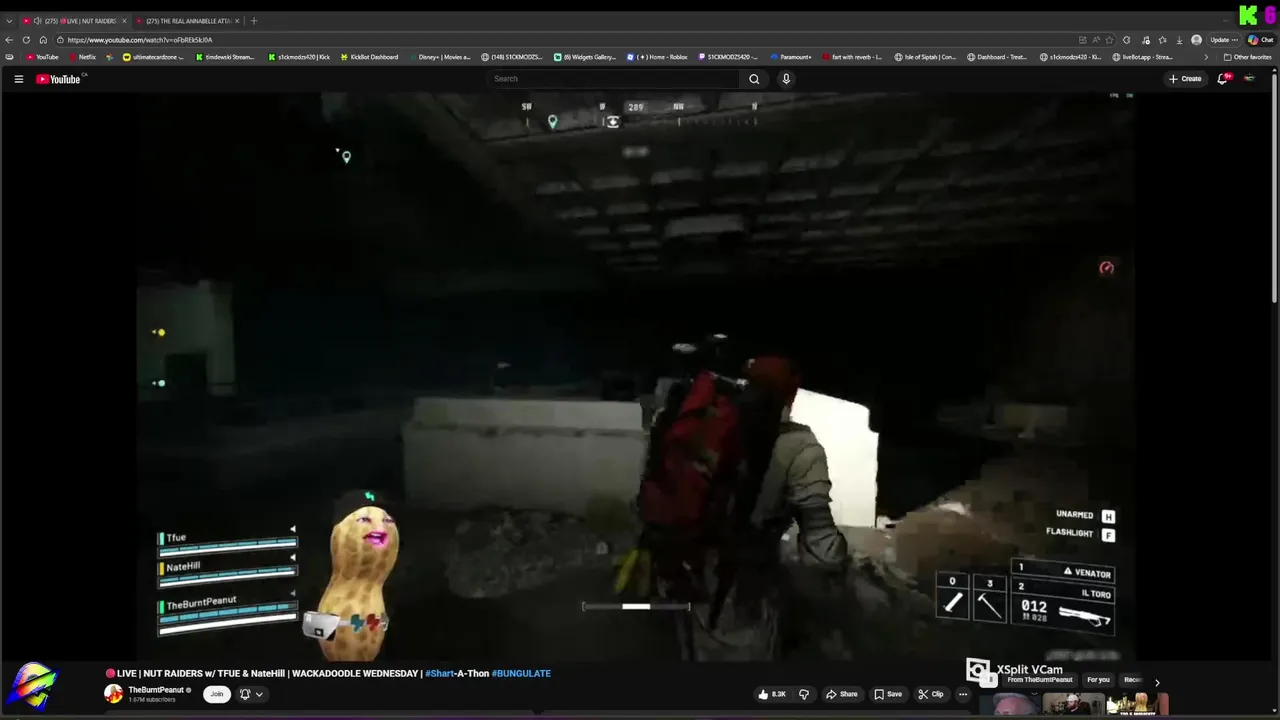Viewport: 1280px width, 720px height.
Task: Open the YouTube account avatar menu
Action: coord(1249,79)
